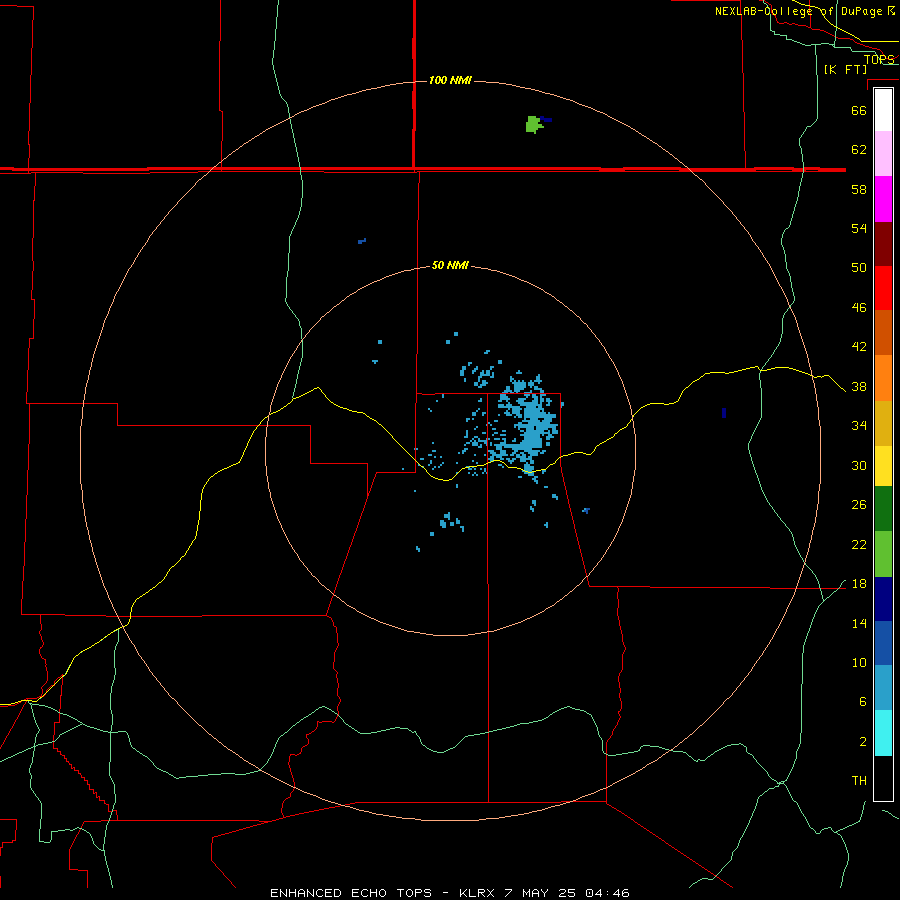Click the yellow swatch between 34 and 30
This screenshot has width=900, height=900.
[883, 465]
